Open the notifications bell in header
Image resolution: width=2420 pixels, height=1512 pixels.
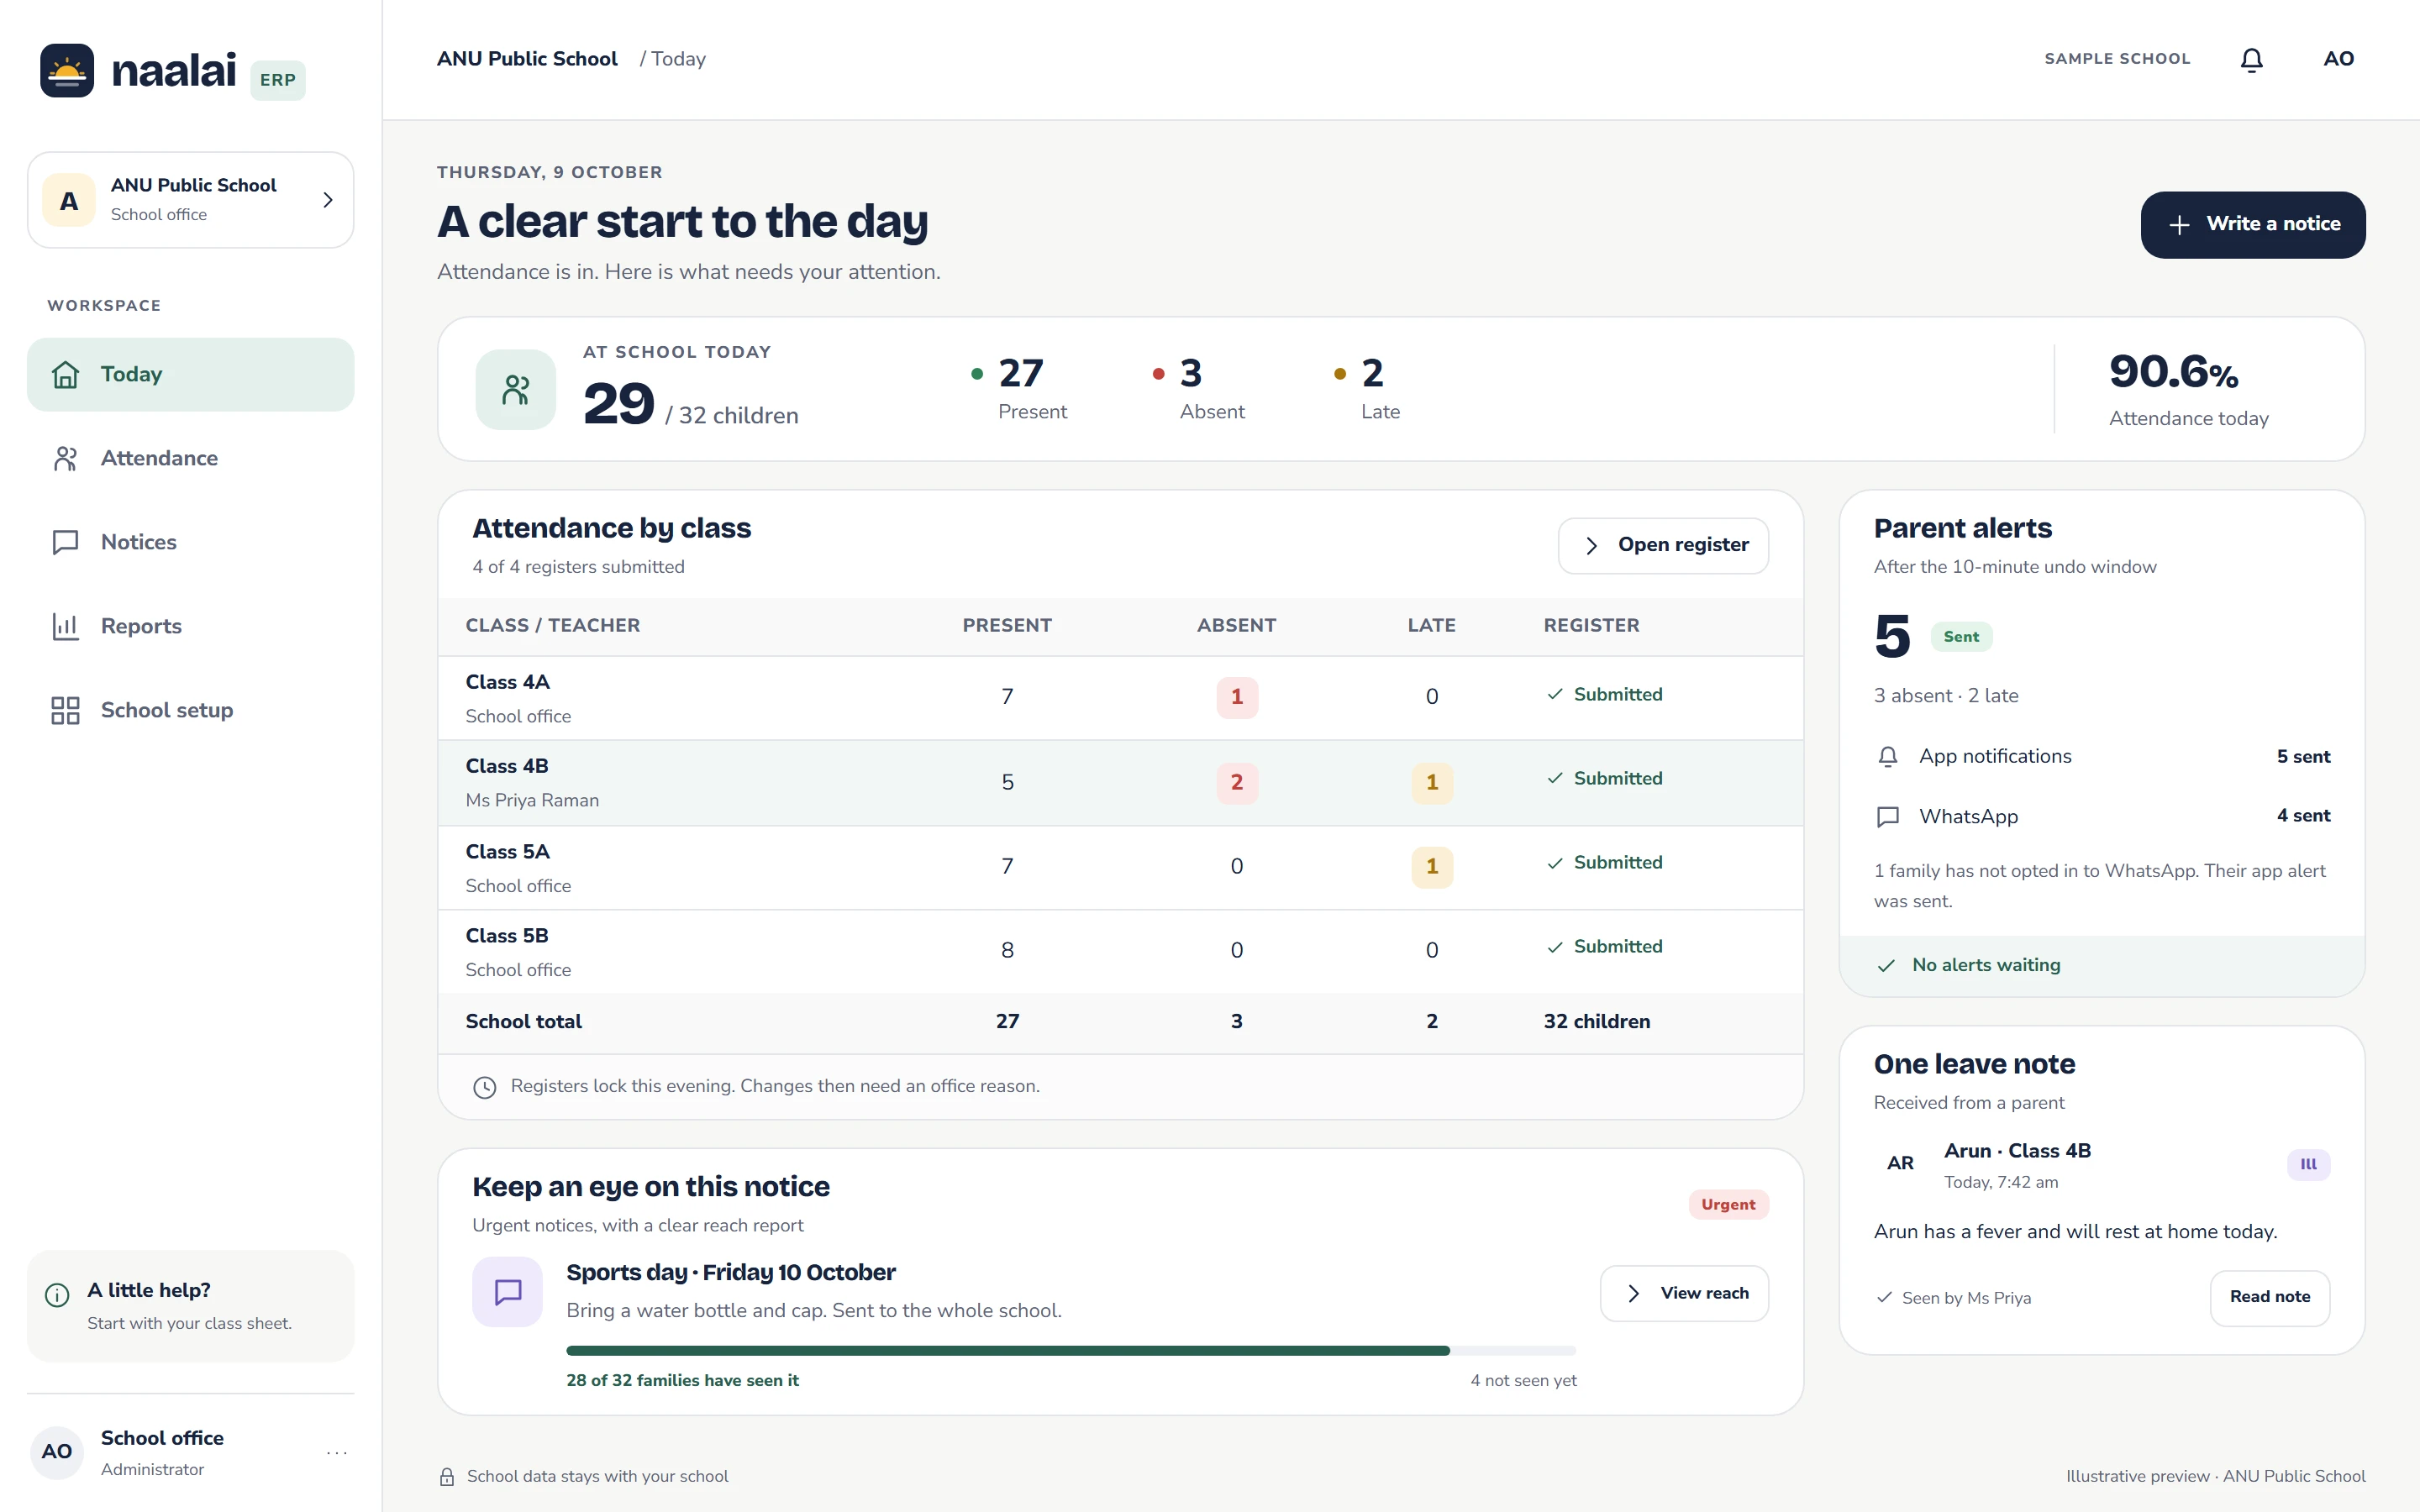pos(2251,60)
